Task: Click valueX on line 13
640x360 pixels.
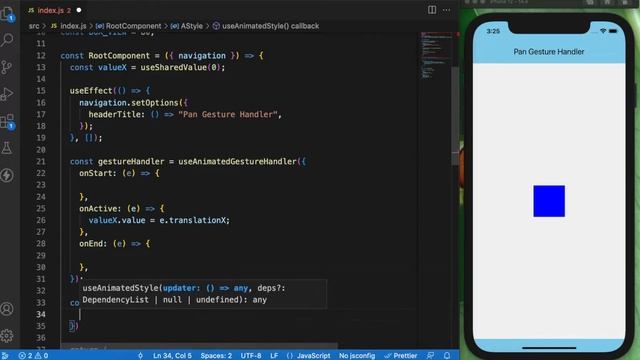Action: [112, 67]
